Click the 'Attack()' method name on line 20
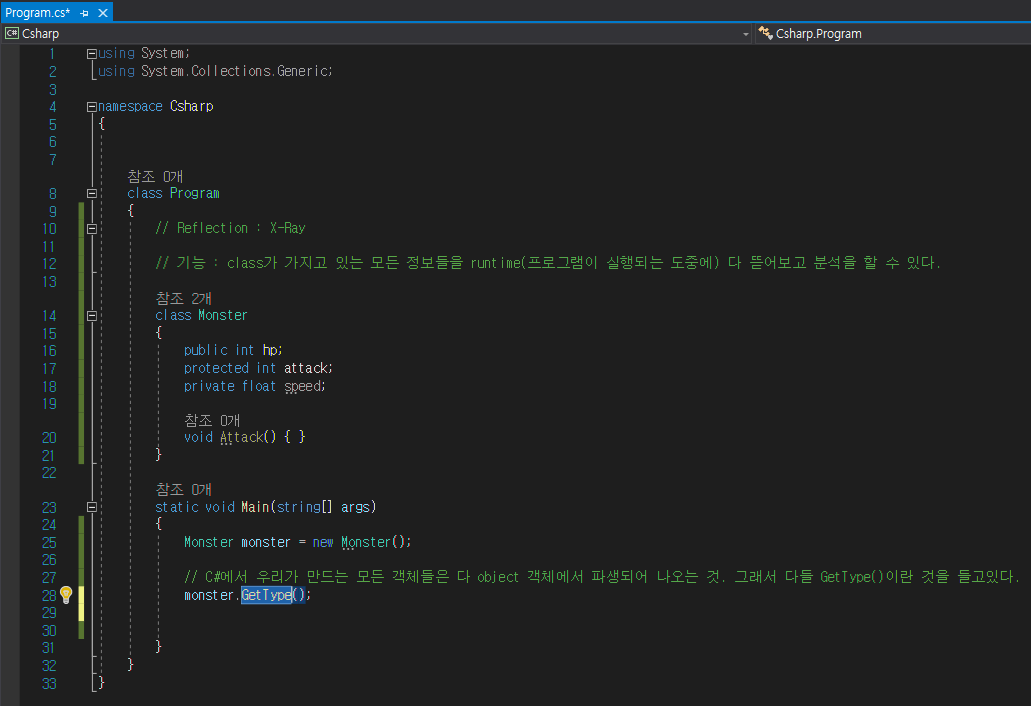Screen dimensions: 1031x706 coord(248,437)
